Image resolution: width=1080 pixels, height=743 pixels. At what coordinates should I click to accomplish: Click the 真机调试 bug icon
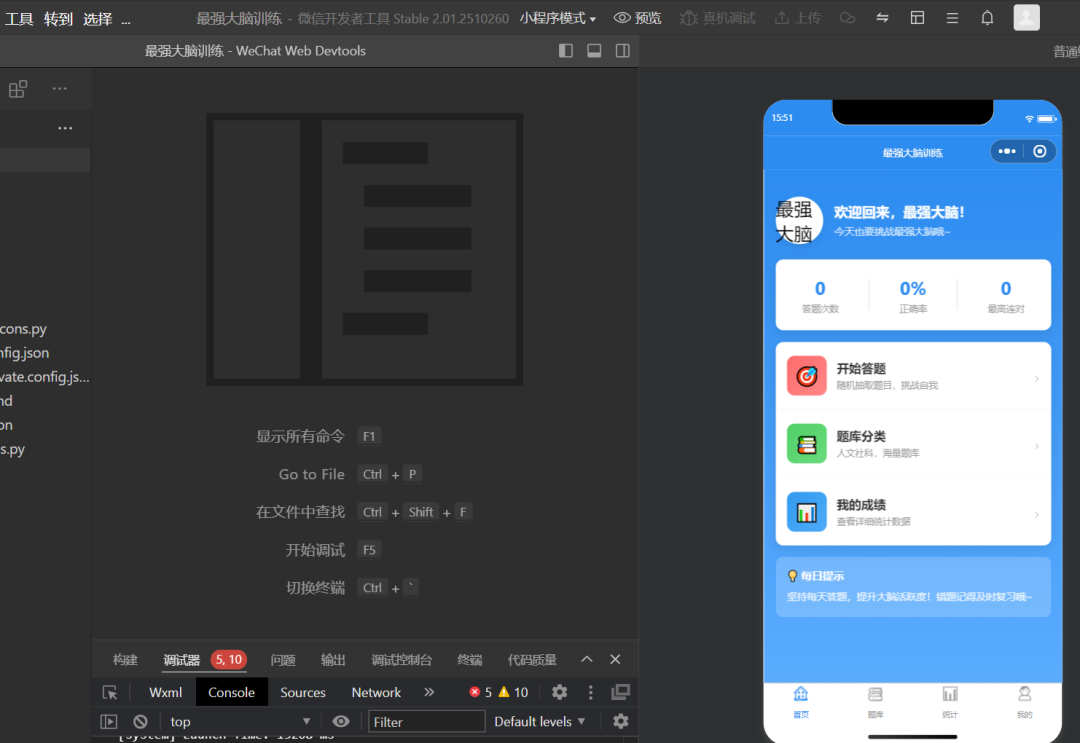click(688, 18)
